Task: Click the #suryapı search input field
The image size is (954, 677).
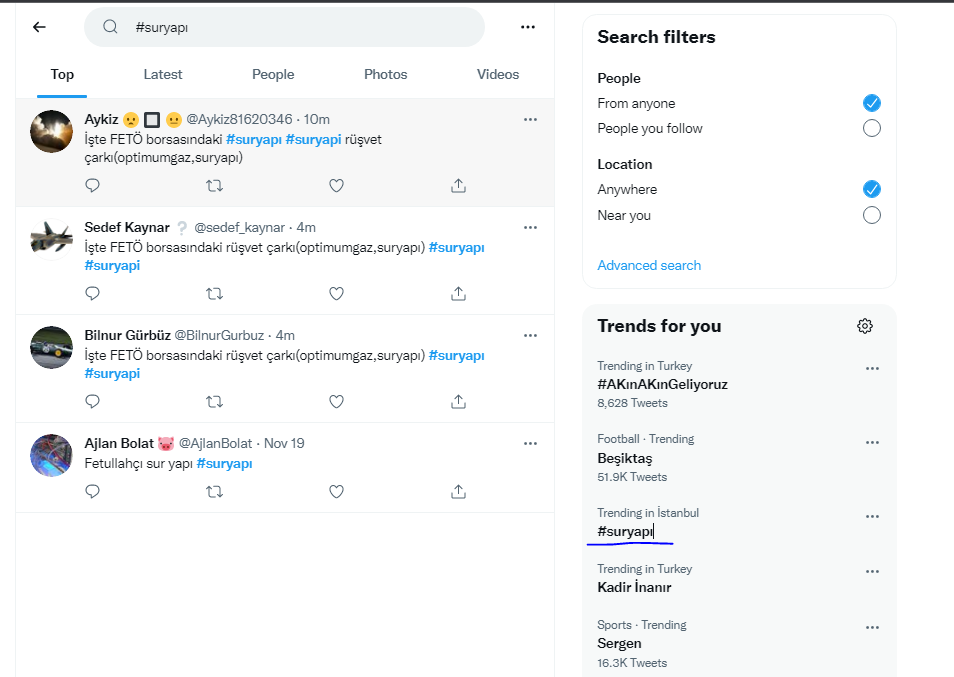Action: pos(284,27)
